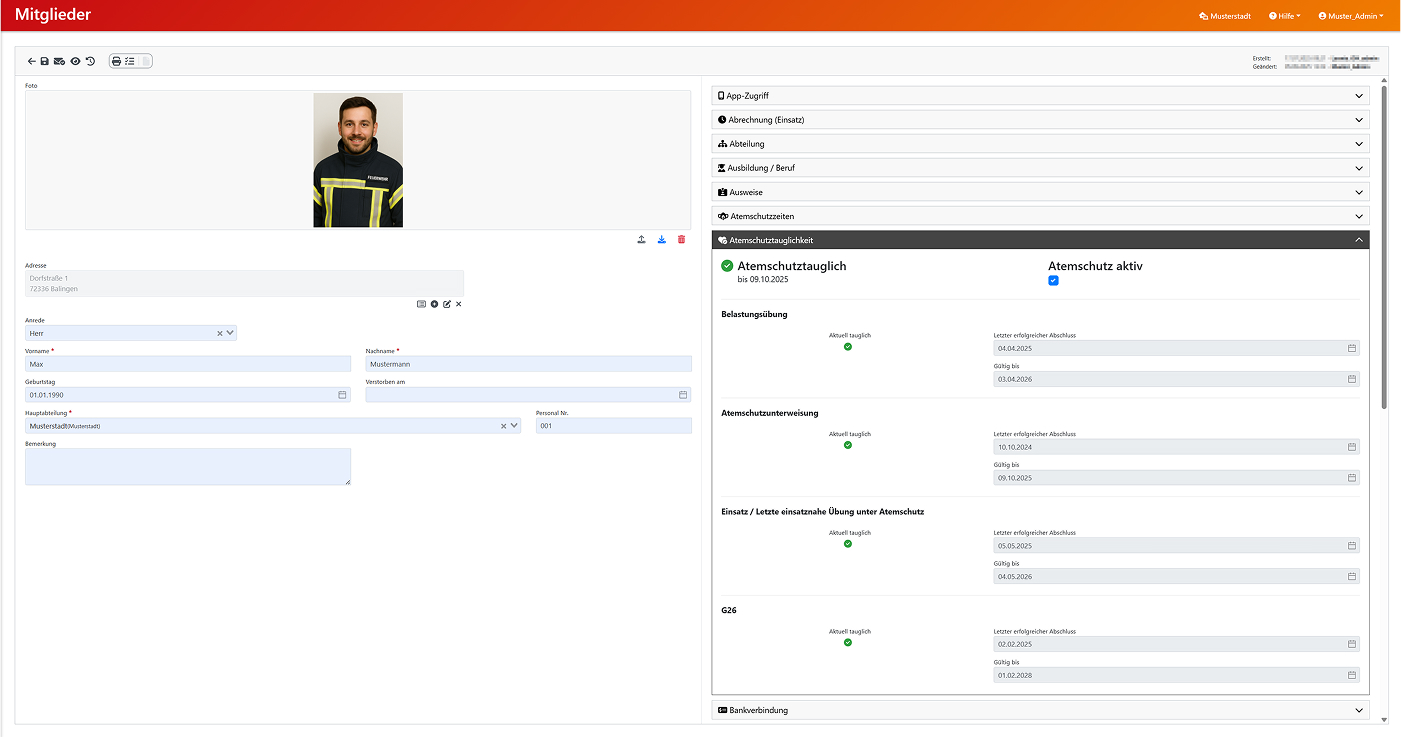1401x737 pixels.
Task: Click into the Bemerkung text area
Action: tap(188, 467)
